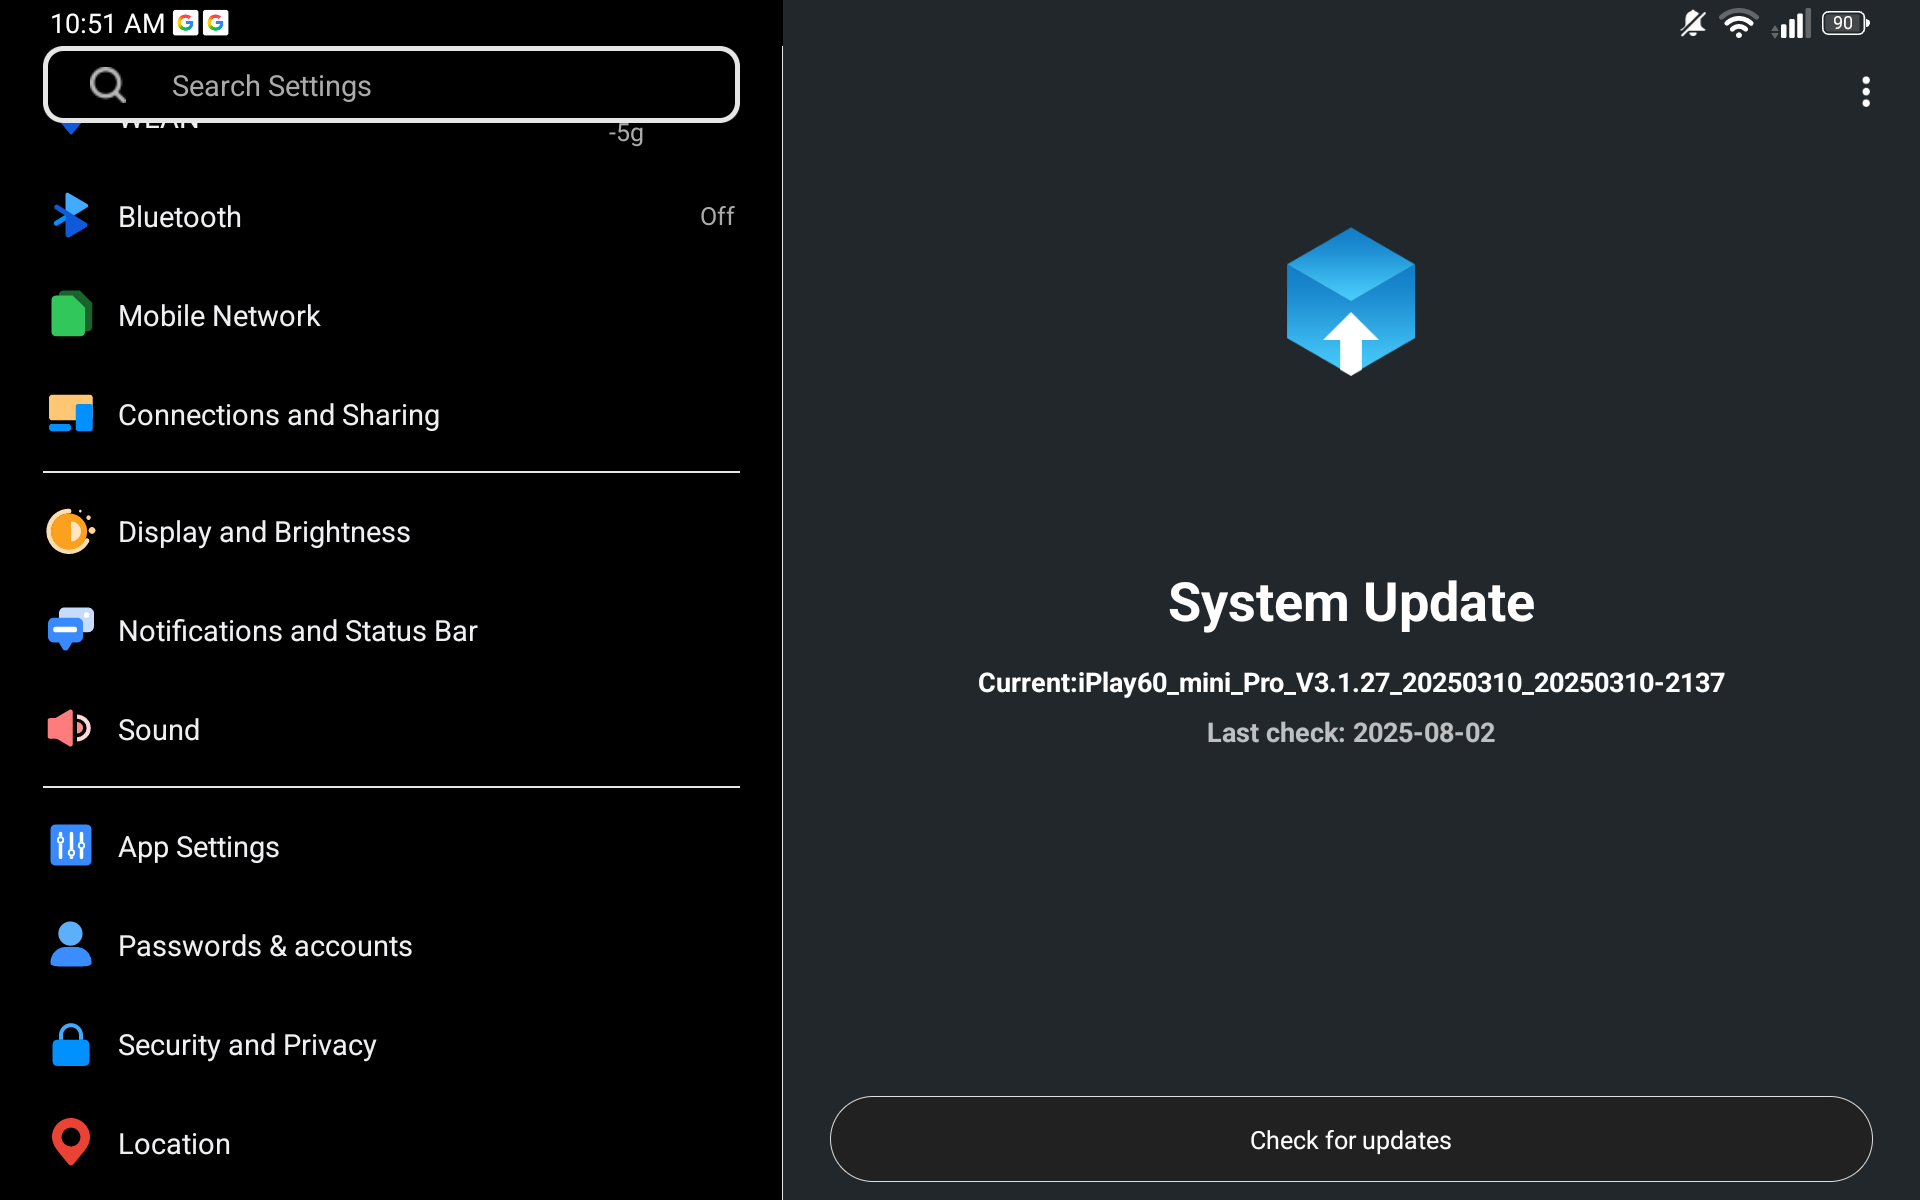
Task: Open Passwords & accounts via the person icon
Action: coord(70,945)
